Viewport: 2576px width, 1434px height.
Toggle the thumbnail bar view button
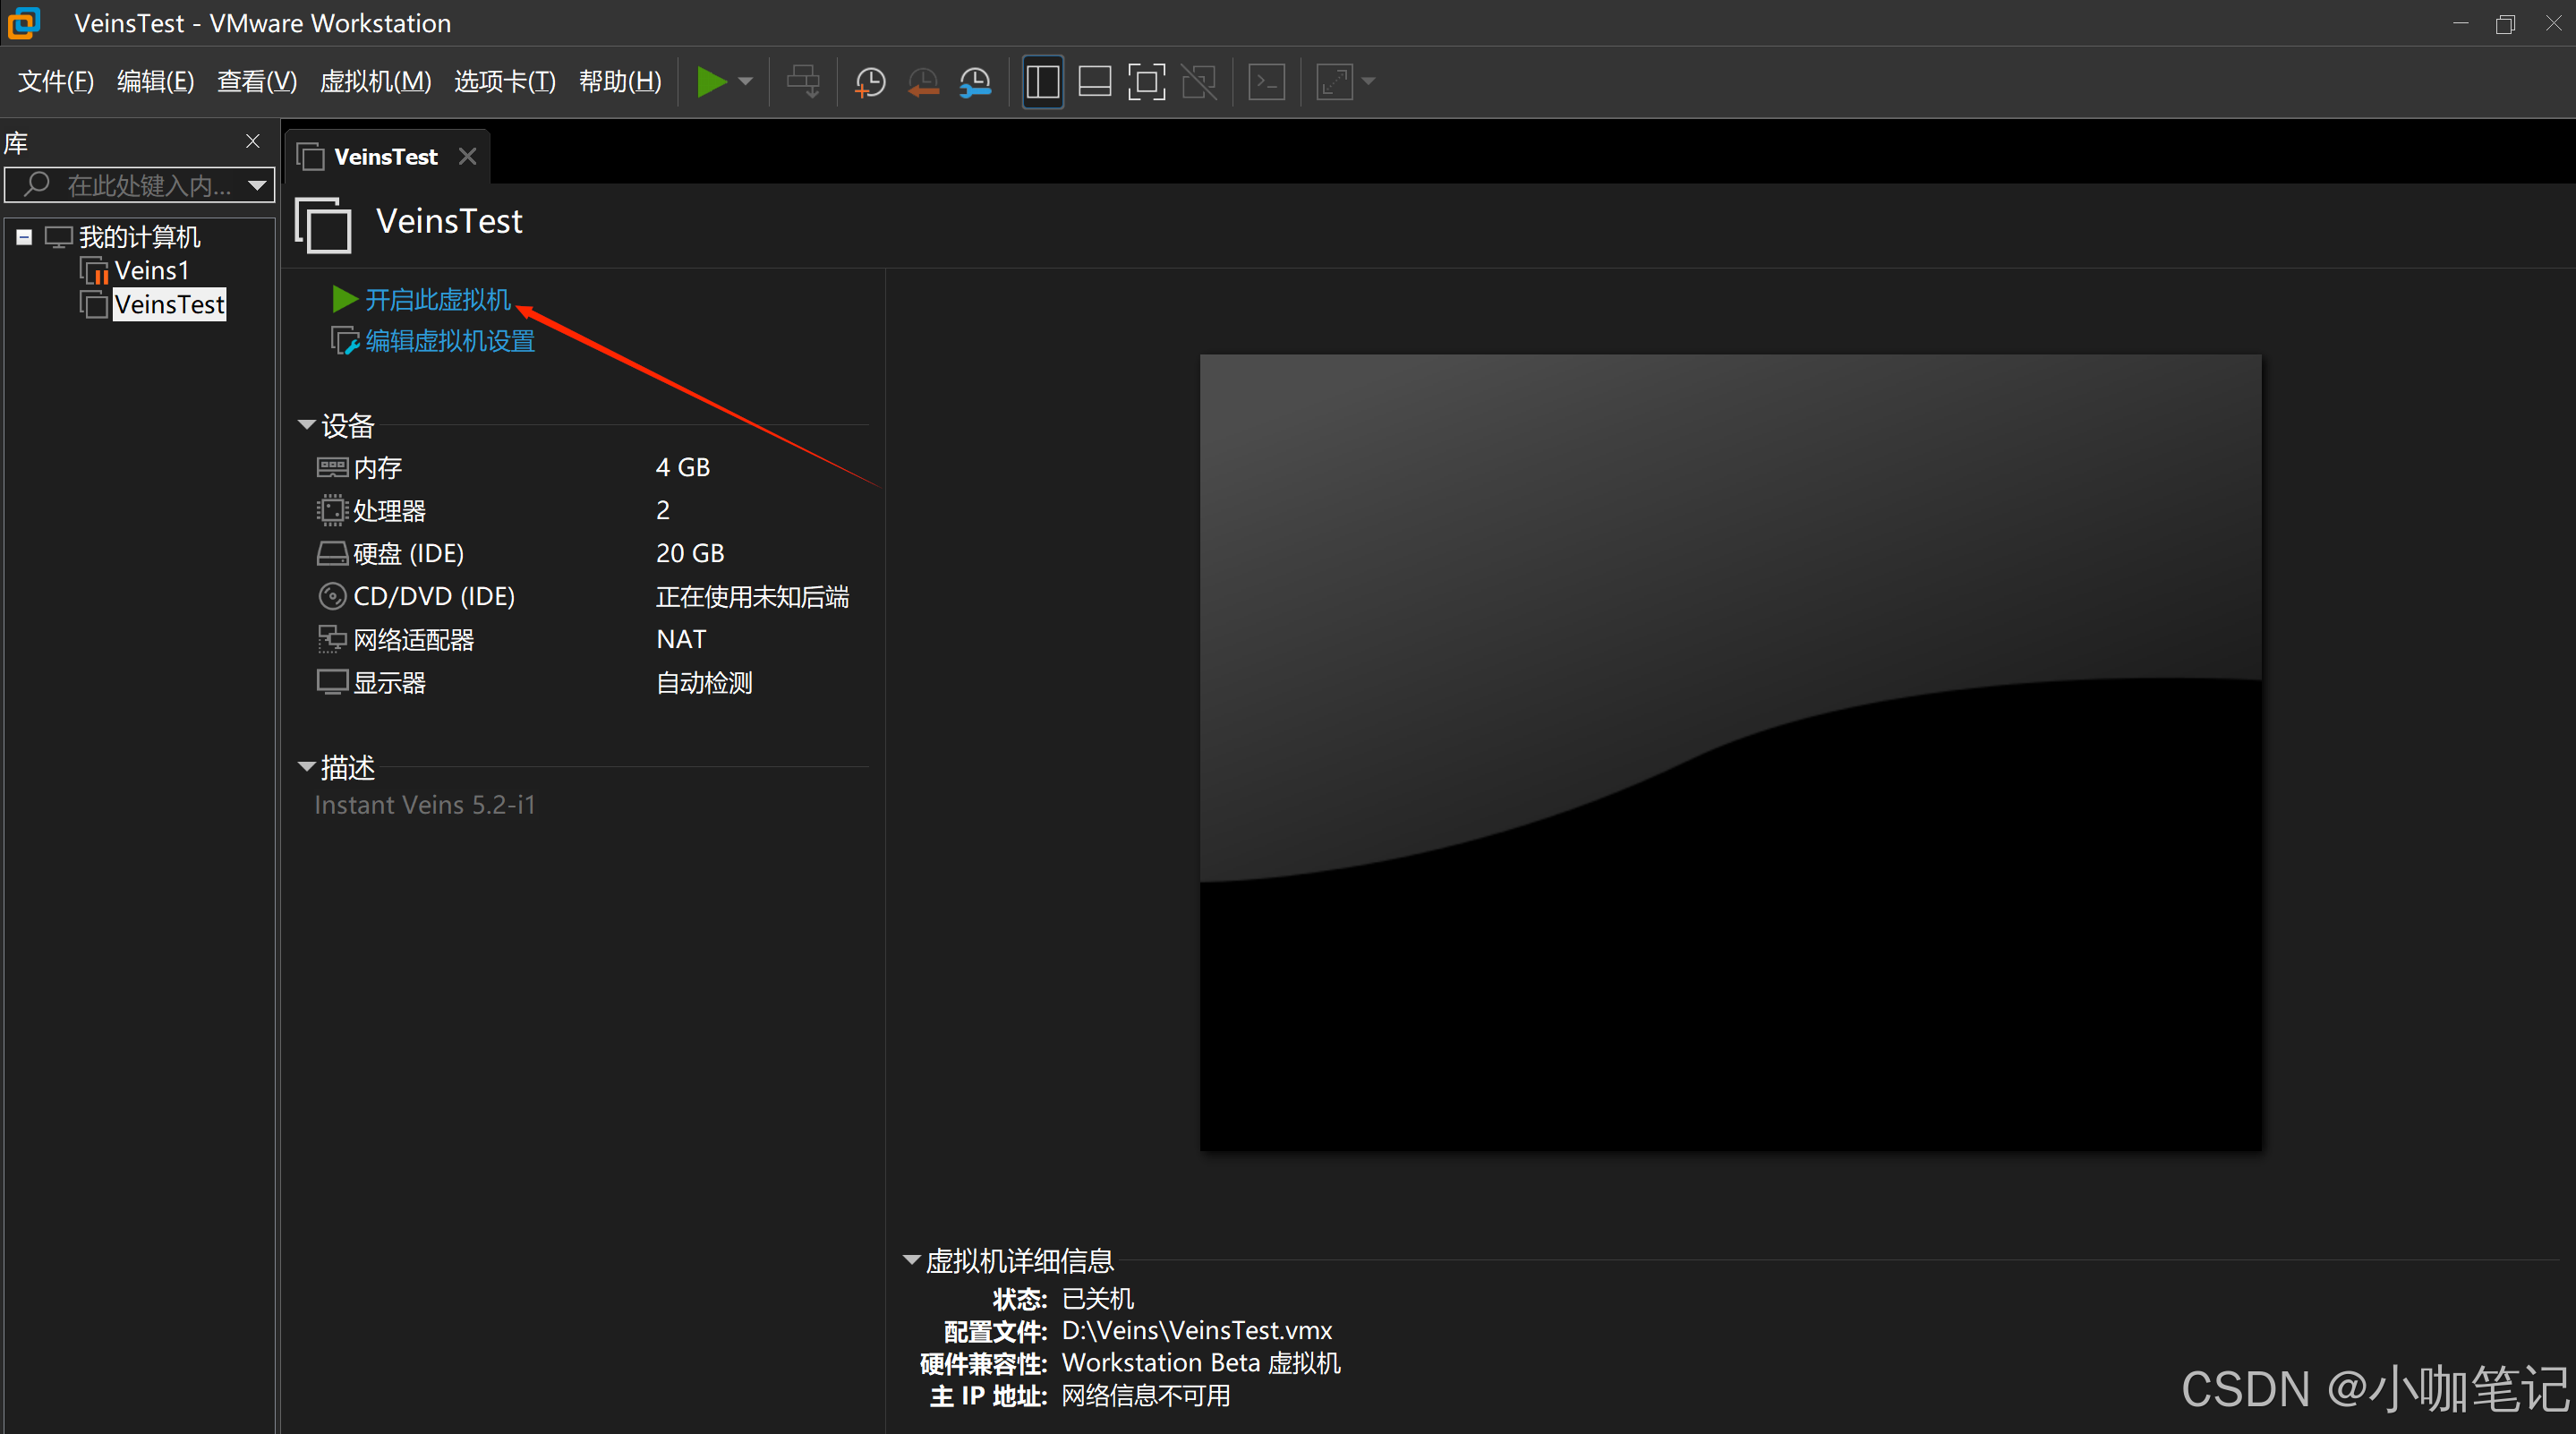(1094, 82)
